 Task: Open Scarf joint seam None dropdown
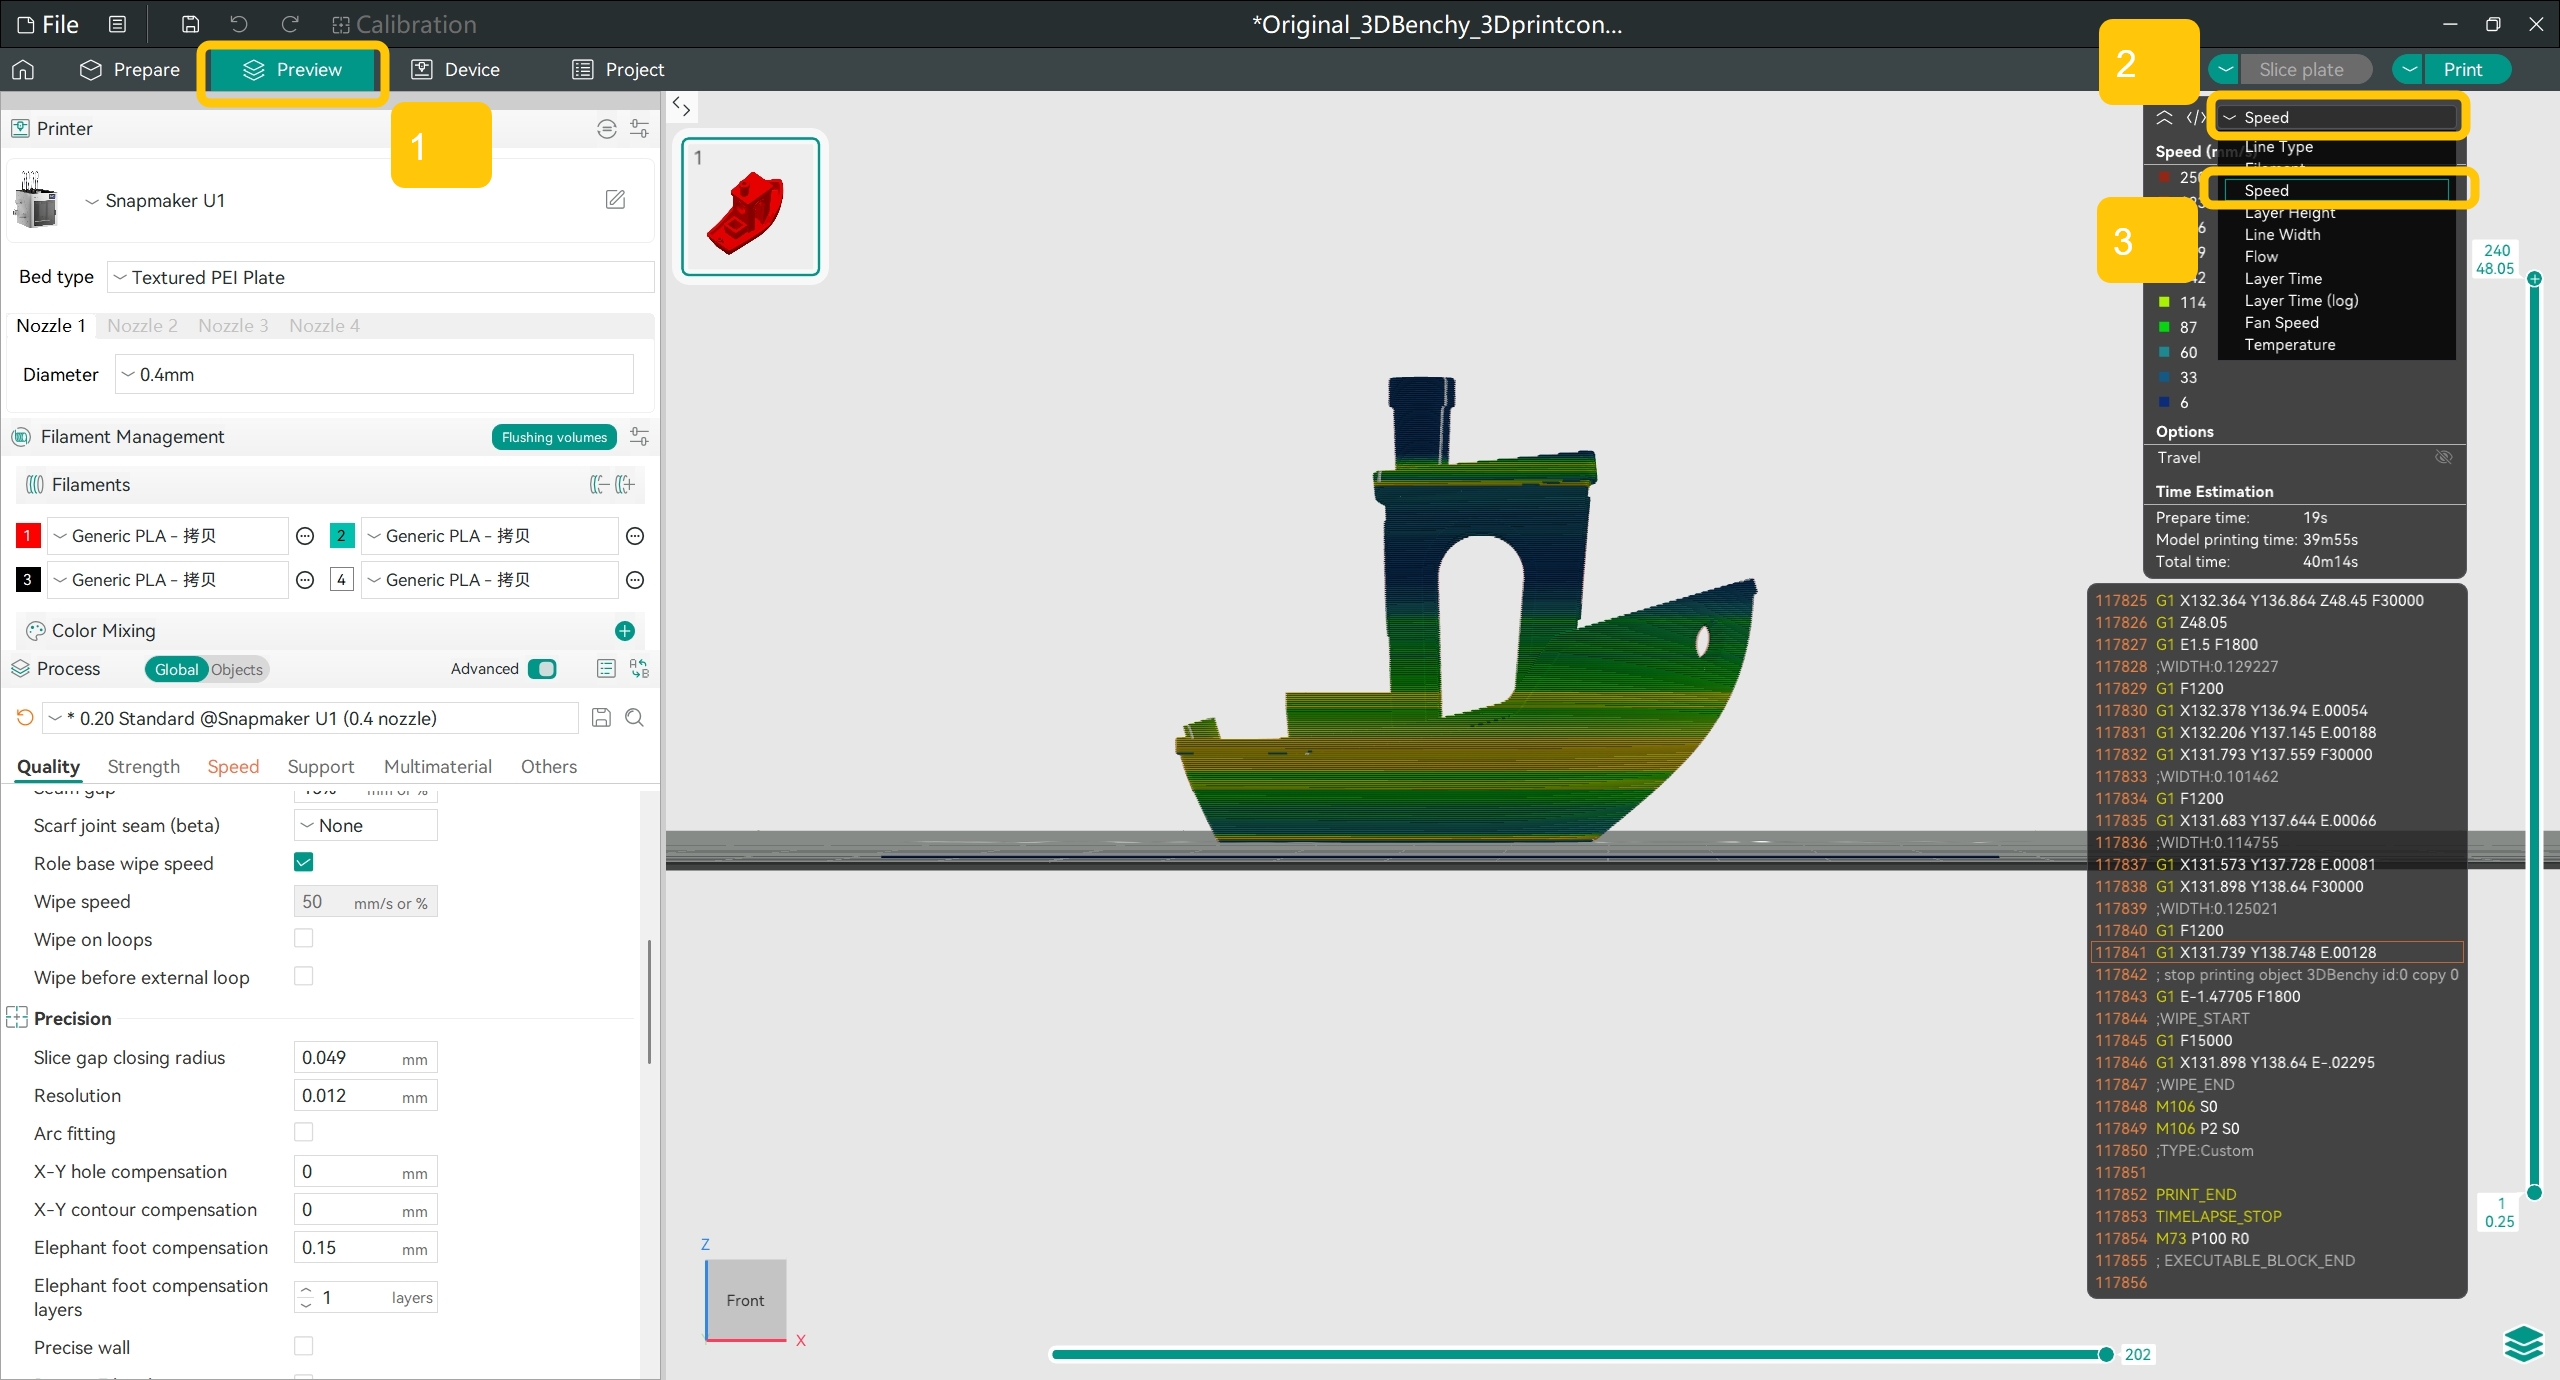click(x=366, y=825)
